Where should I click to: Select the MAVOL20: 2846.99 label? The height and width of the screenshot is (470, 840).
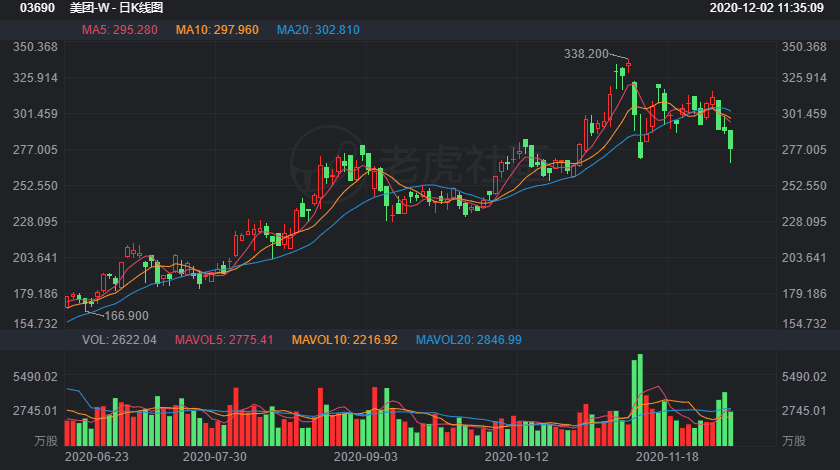[469, 340]
